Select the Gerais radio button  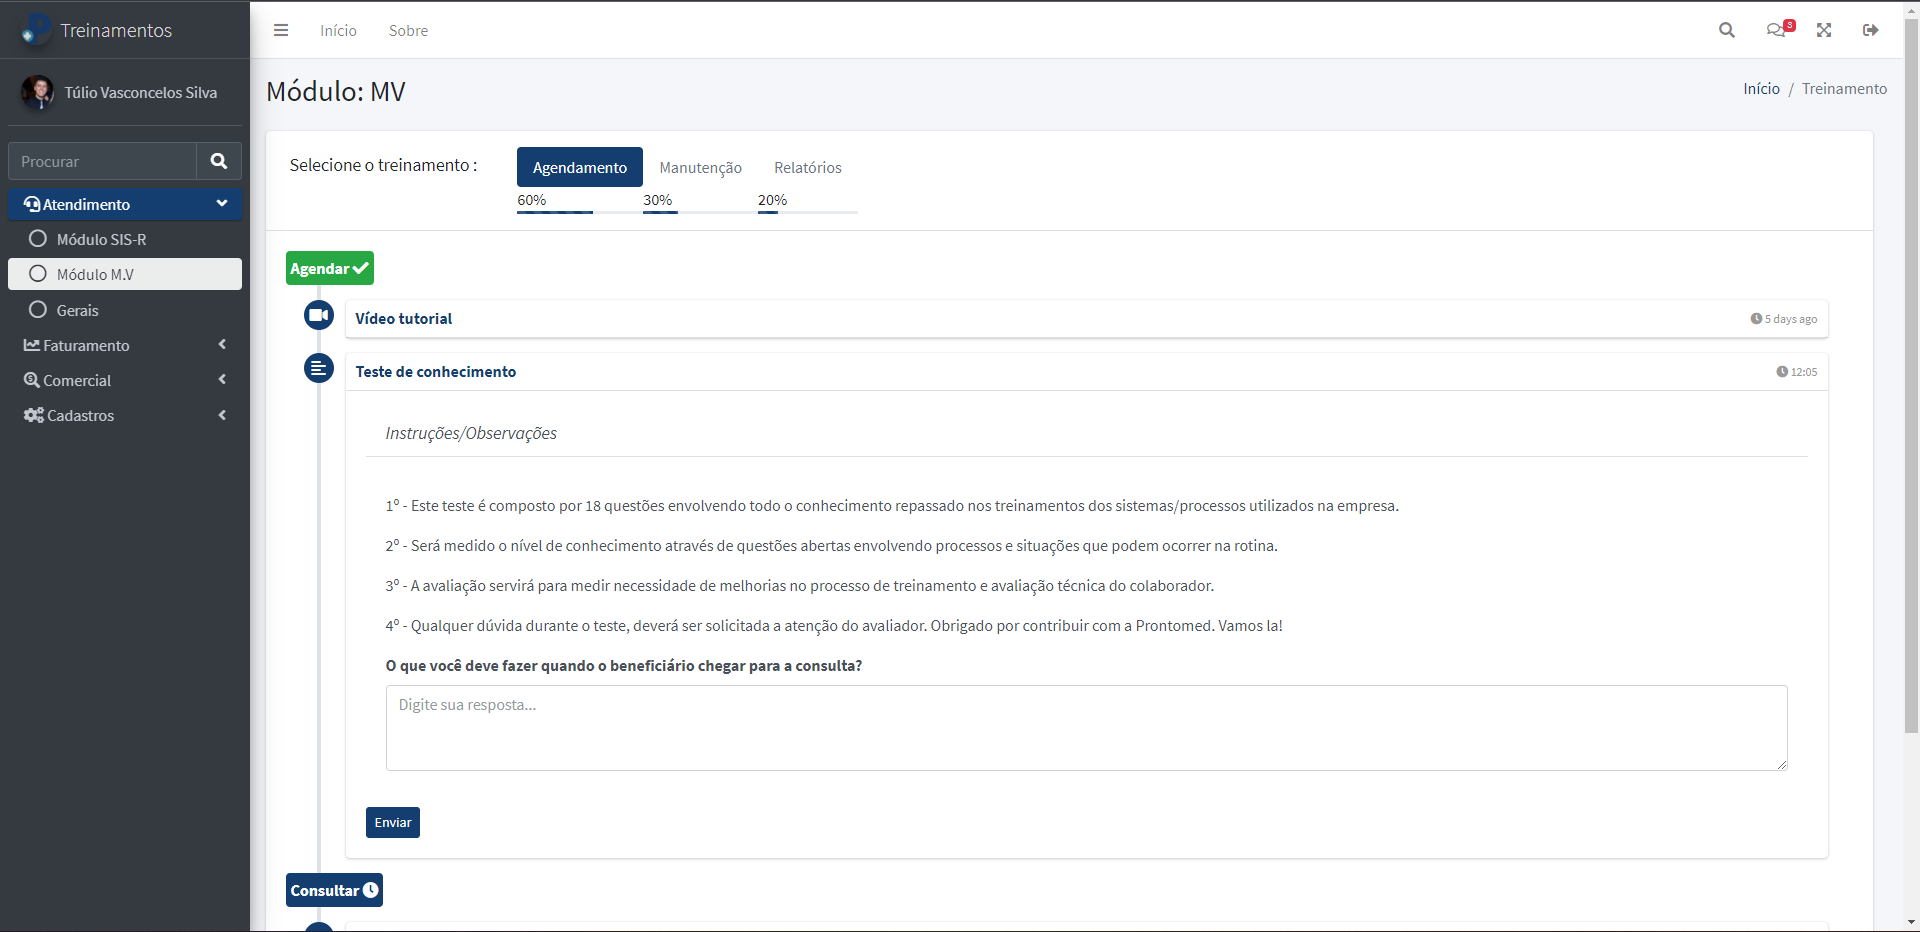pyautogui.click(x=38, y=310)
